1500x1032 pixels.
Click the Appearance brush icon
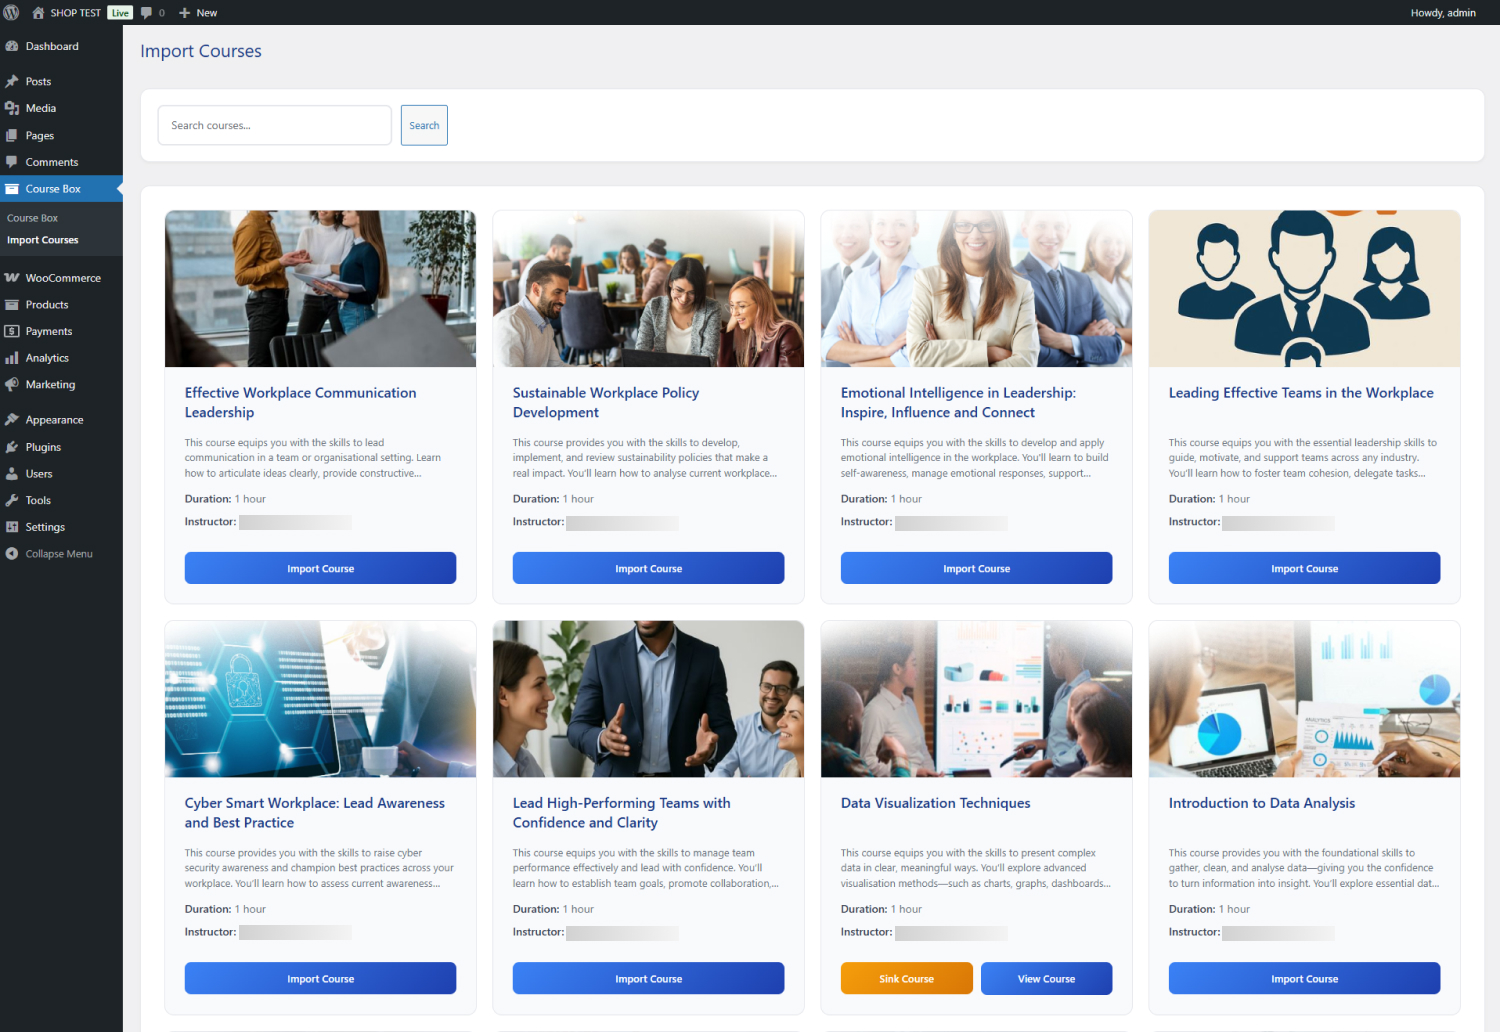pos(12,420)
